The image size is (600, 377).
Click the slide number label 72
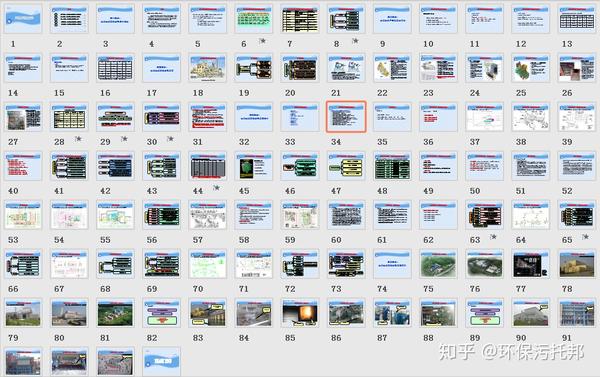[x=290, y=289]
